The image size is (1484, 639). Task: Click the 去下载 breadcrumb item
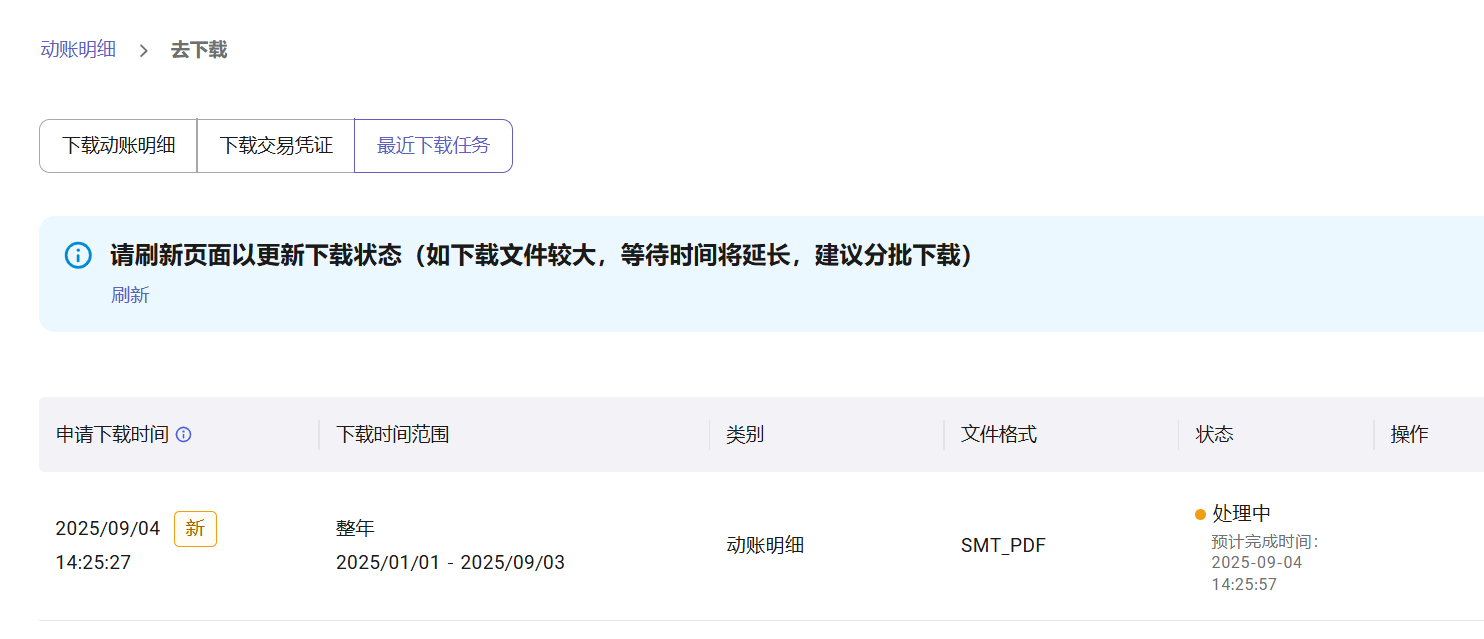(199, 49)
